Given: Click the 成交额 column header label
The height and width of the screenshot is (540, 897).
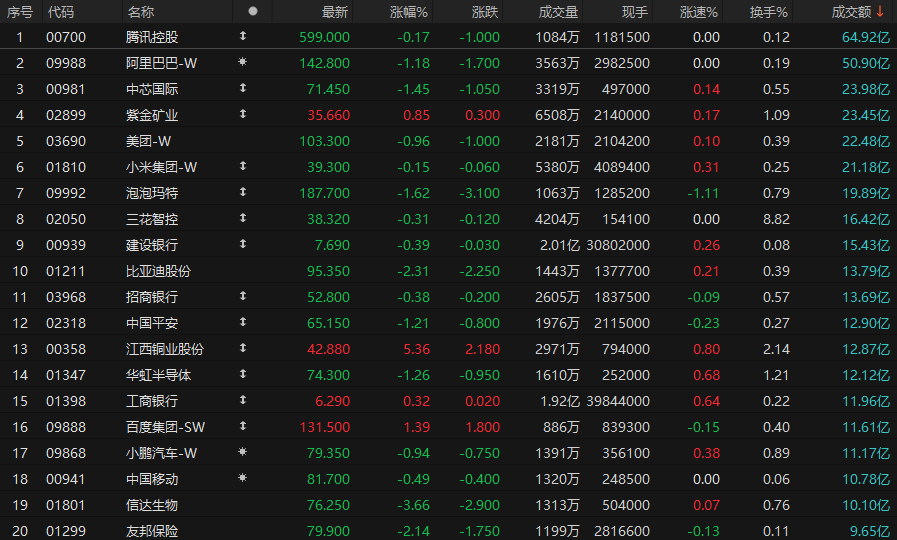Looking at the screenshot, I should click(851, 12).
